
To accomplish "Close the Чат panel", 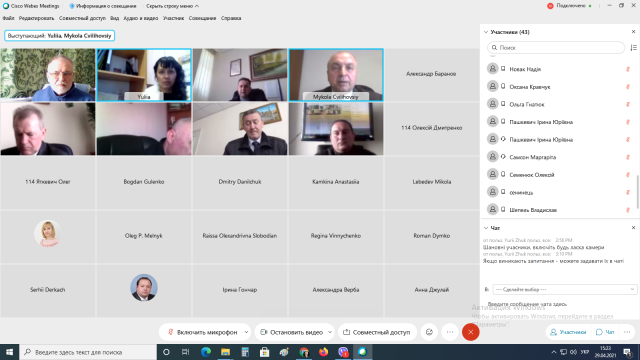I will click(x=633, y=228).
